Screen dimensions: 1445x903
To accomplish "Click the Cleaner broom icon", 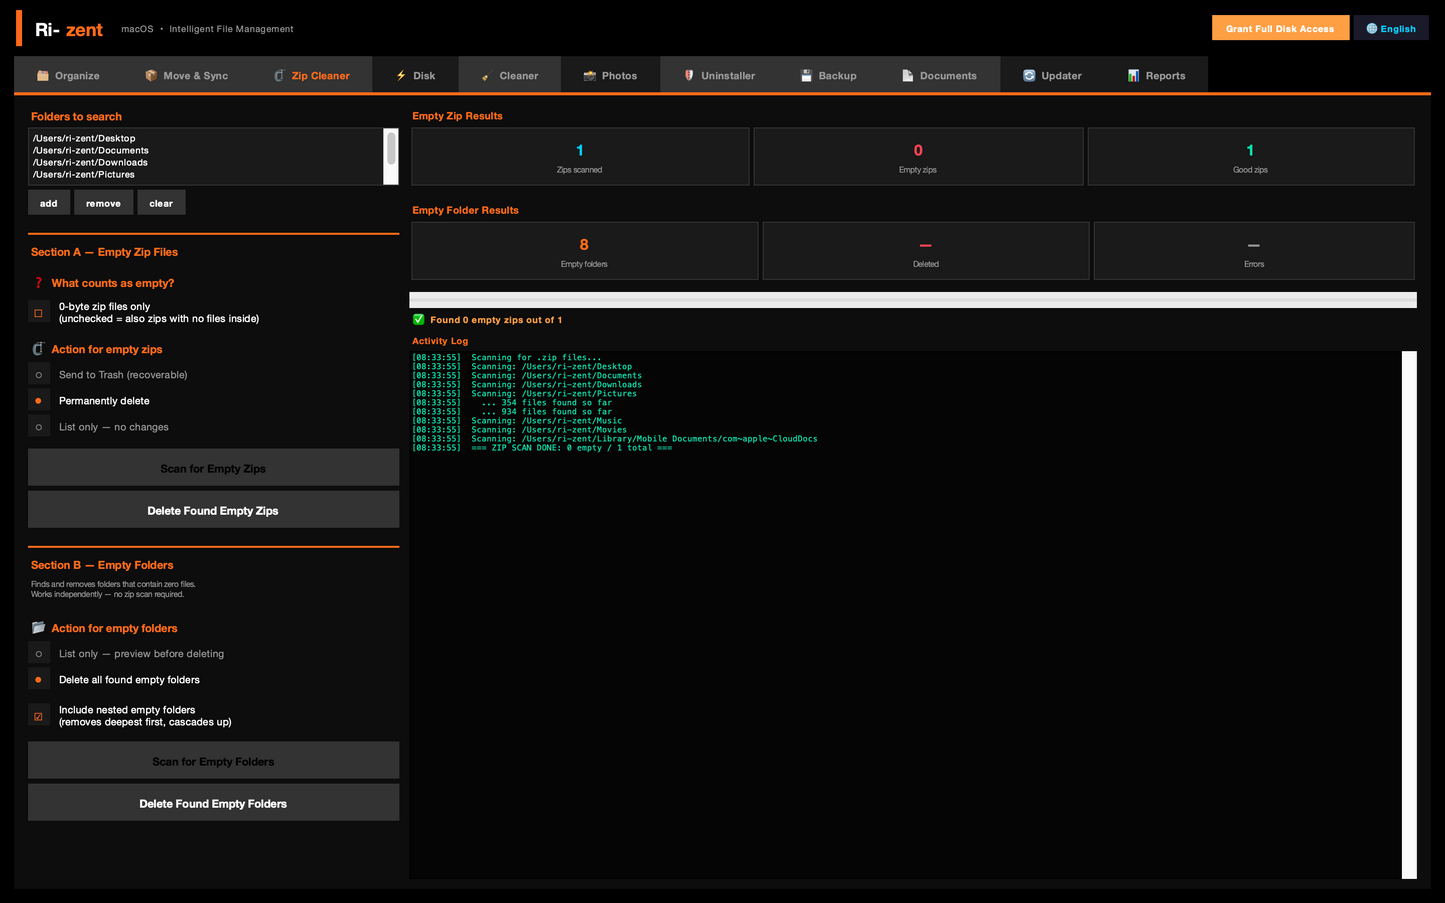I will click(x=485, y=76).
